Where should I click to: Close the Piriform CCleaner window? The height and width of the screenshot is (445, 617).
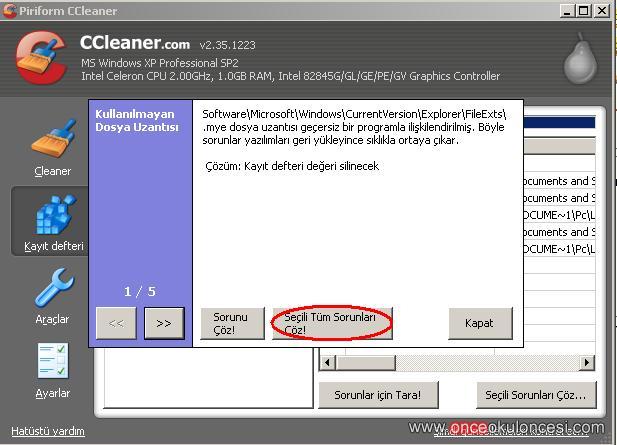point(602,11)
